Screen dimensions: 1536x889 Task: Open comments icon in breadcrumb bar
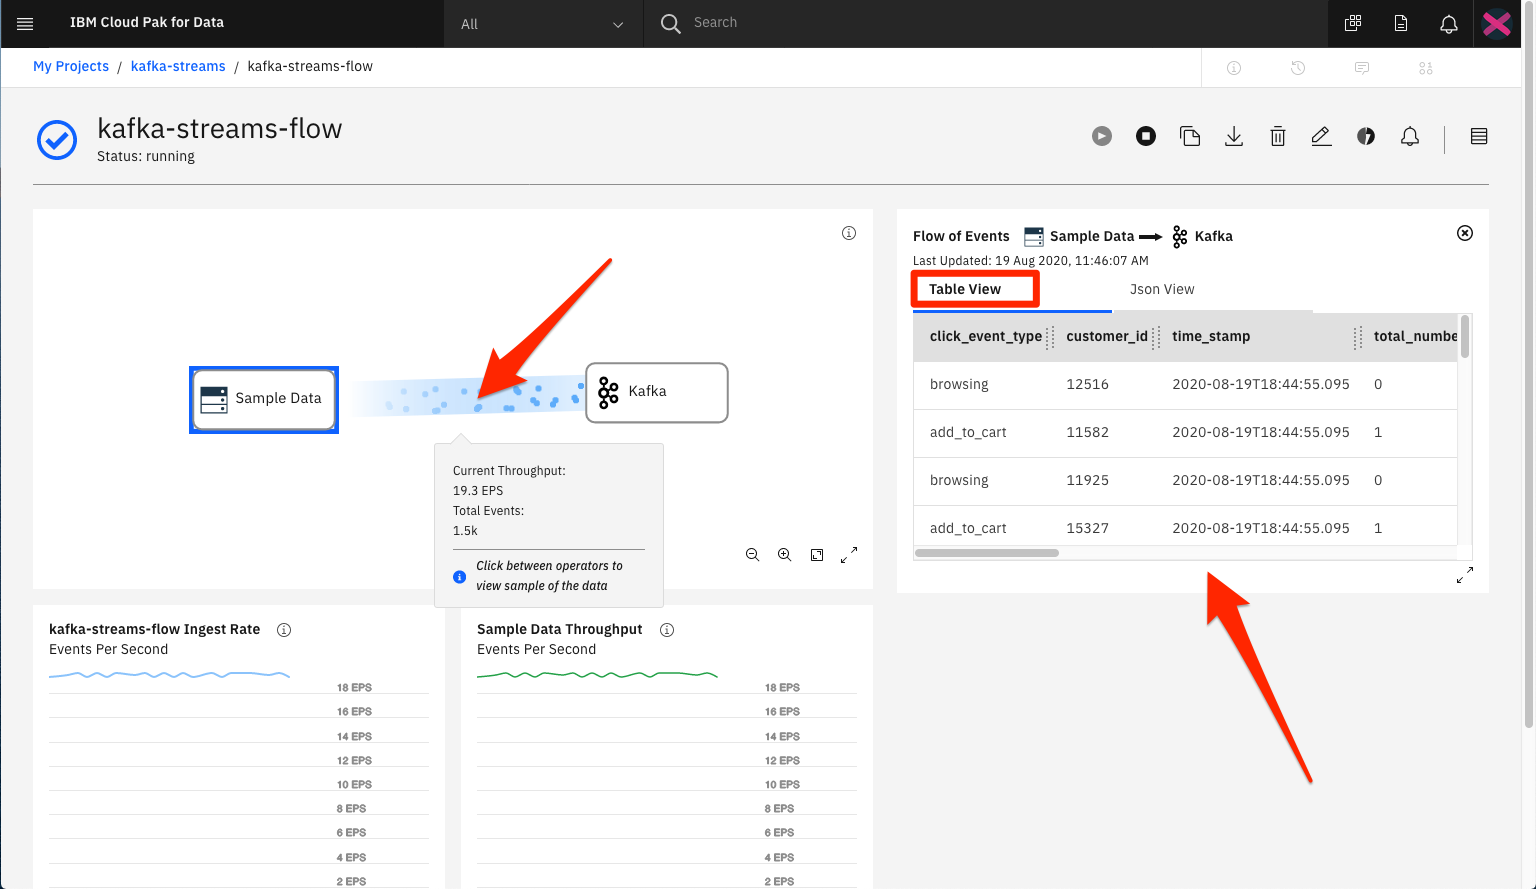pyautogui.click(x=1362, y=68)
